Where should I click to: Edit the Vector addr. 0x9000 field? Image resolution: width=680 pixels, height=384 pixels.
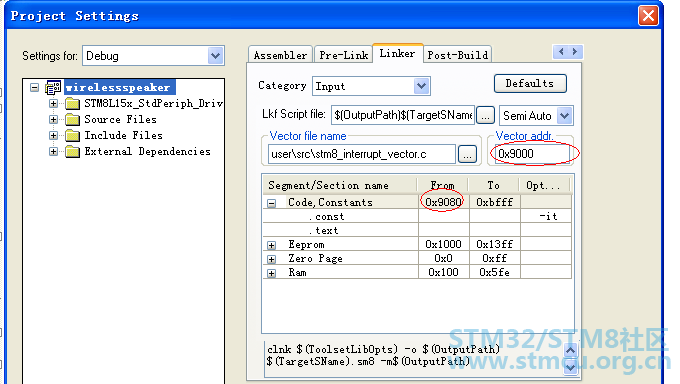click(x=533, y=154)
